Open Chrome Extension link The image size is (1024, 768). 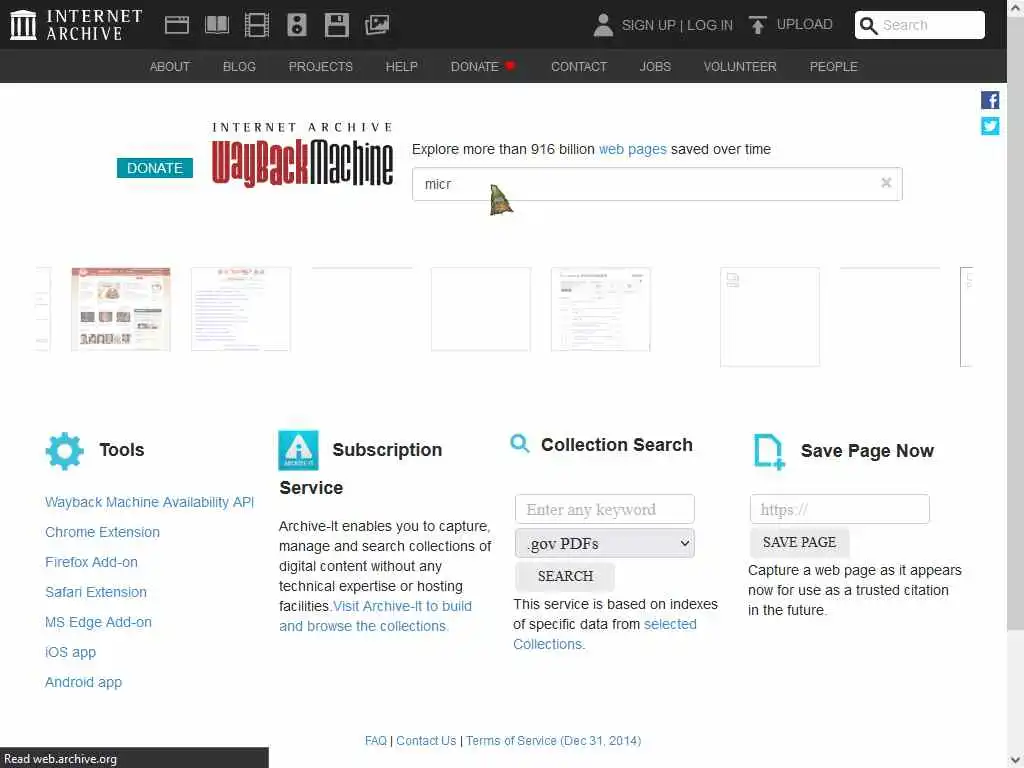103,532
